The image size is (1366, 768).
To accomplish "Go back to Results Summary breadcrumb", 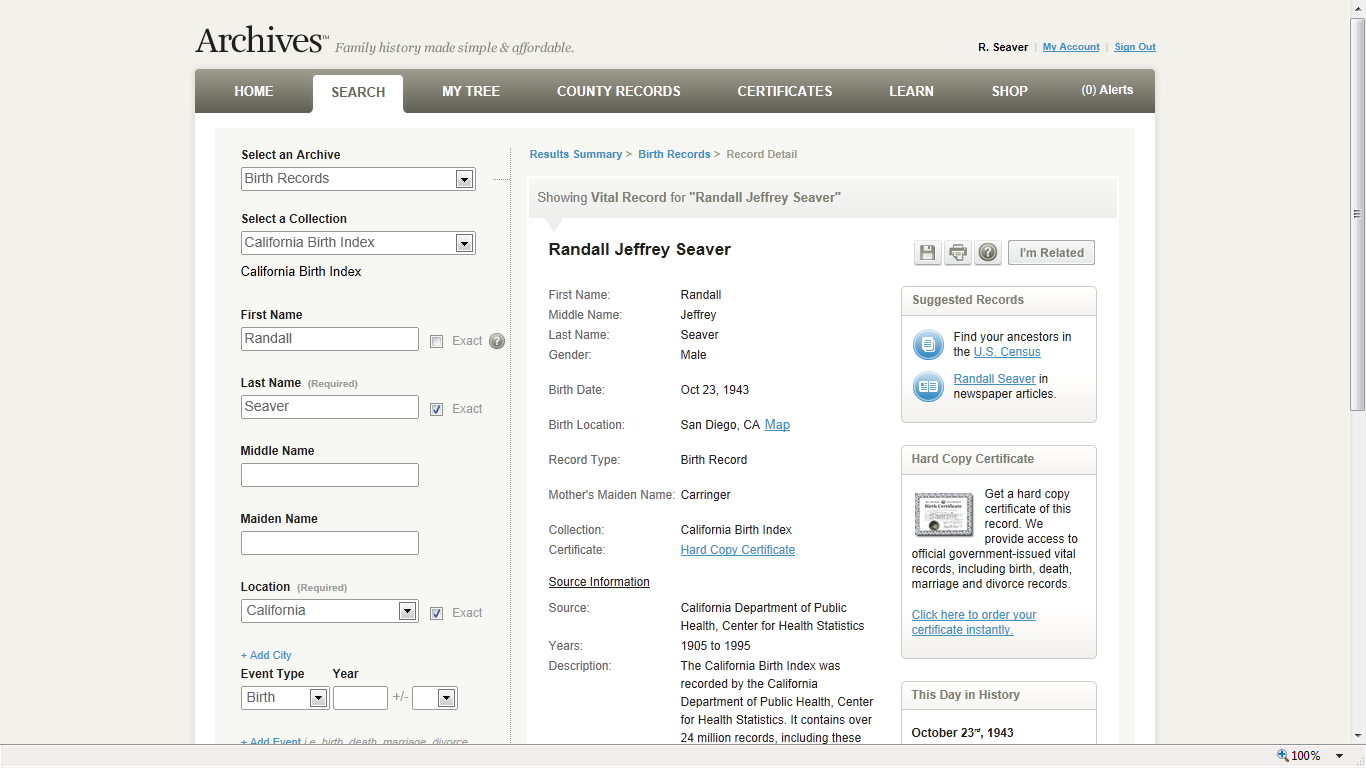I will 576,154.
